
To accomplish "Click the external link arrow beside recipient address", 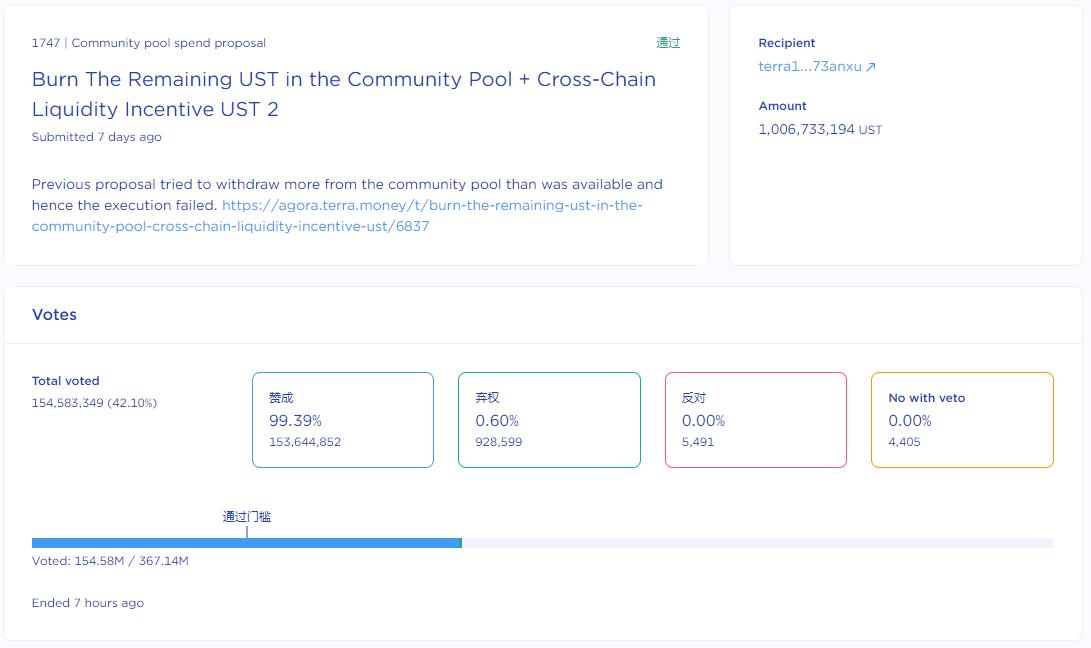I will click(871, 67).
